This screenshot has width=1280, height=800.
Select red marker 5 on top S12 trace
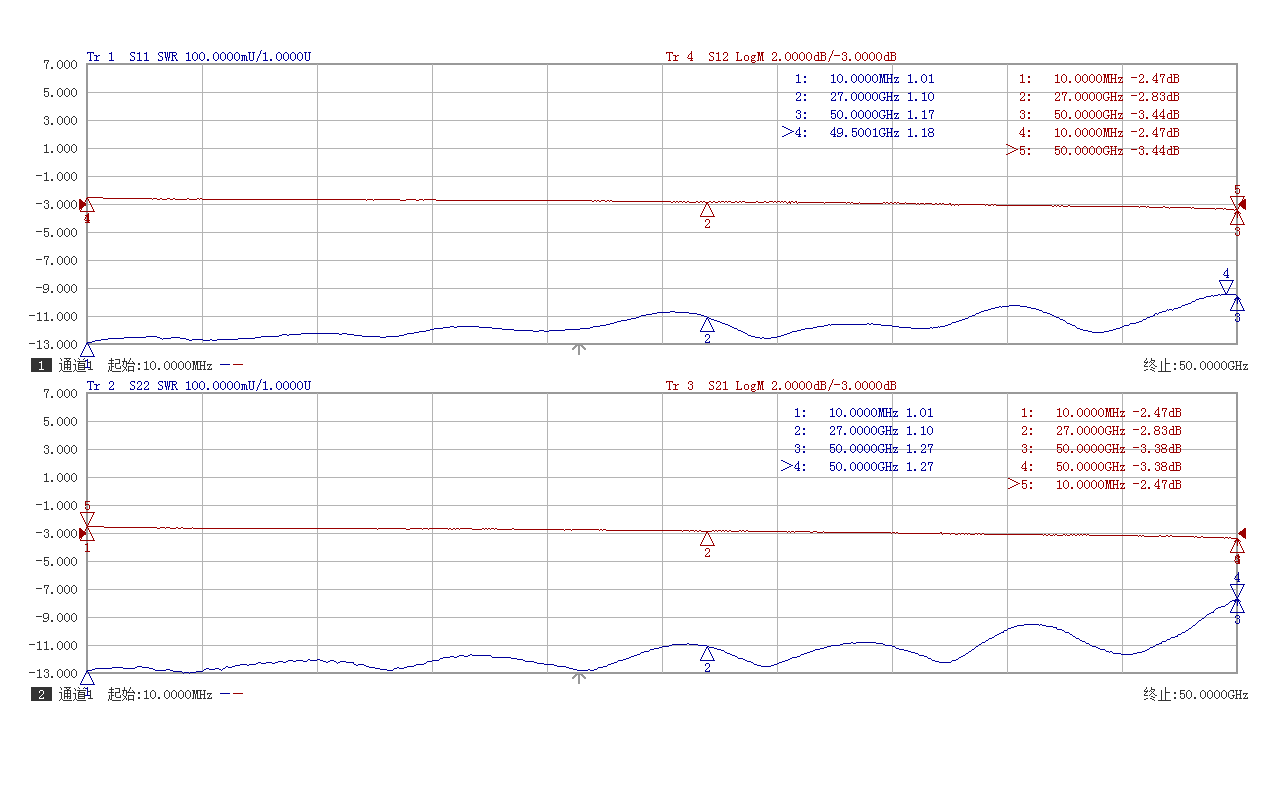1237,202
